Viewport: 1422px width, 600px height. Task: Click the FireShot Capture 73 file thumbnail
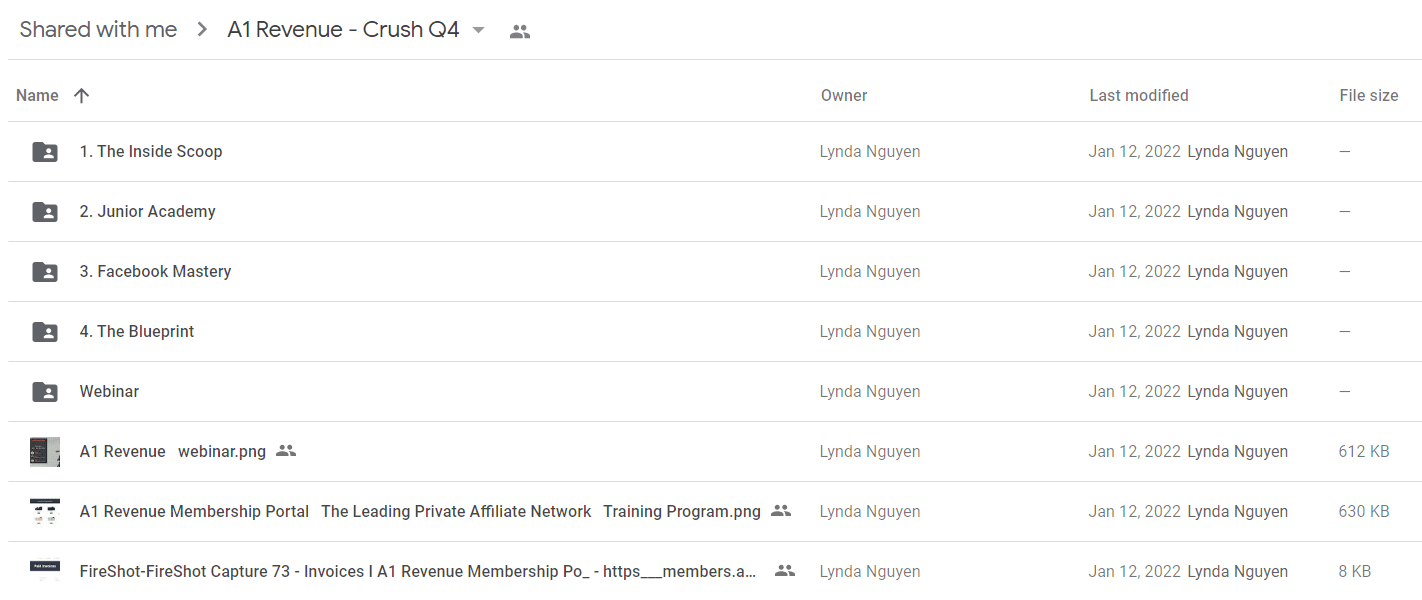(x=45, y=570)
